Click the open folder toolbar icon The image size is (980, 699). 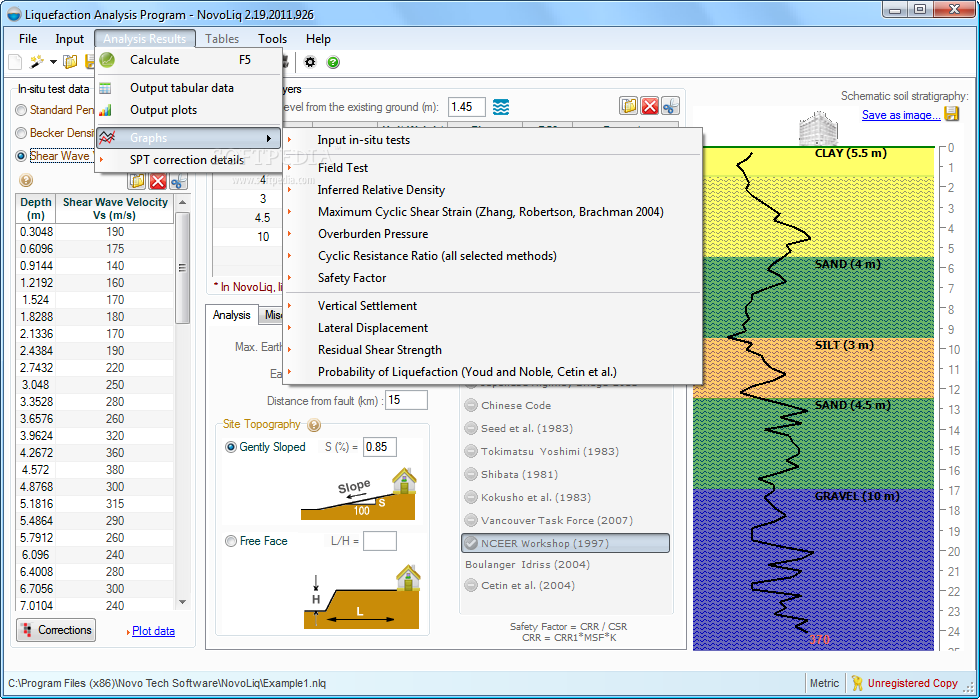[x=71, y=61]
